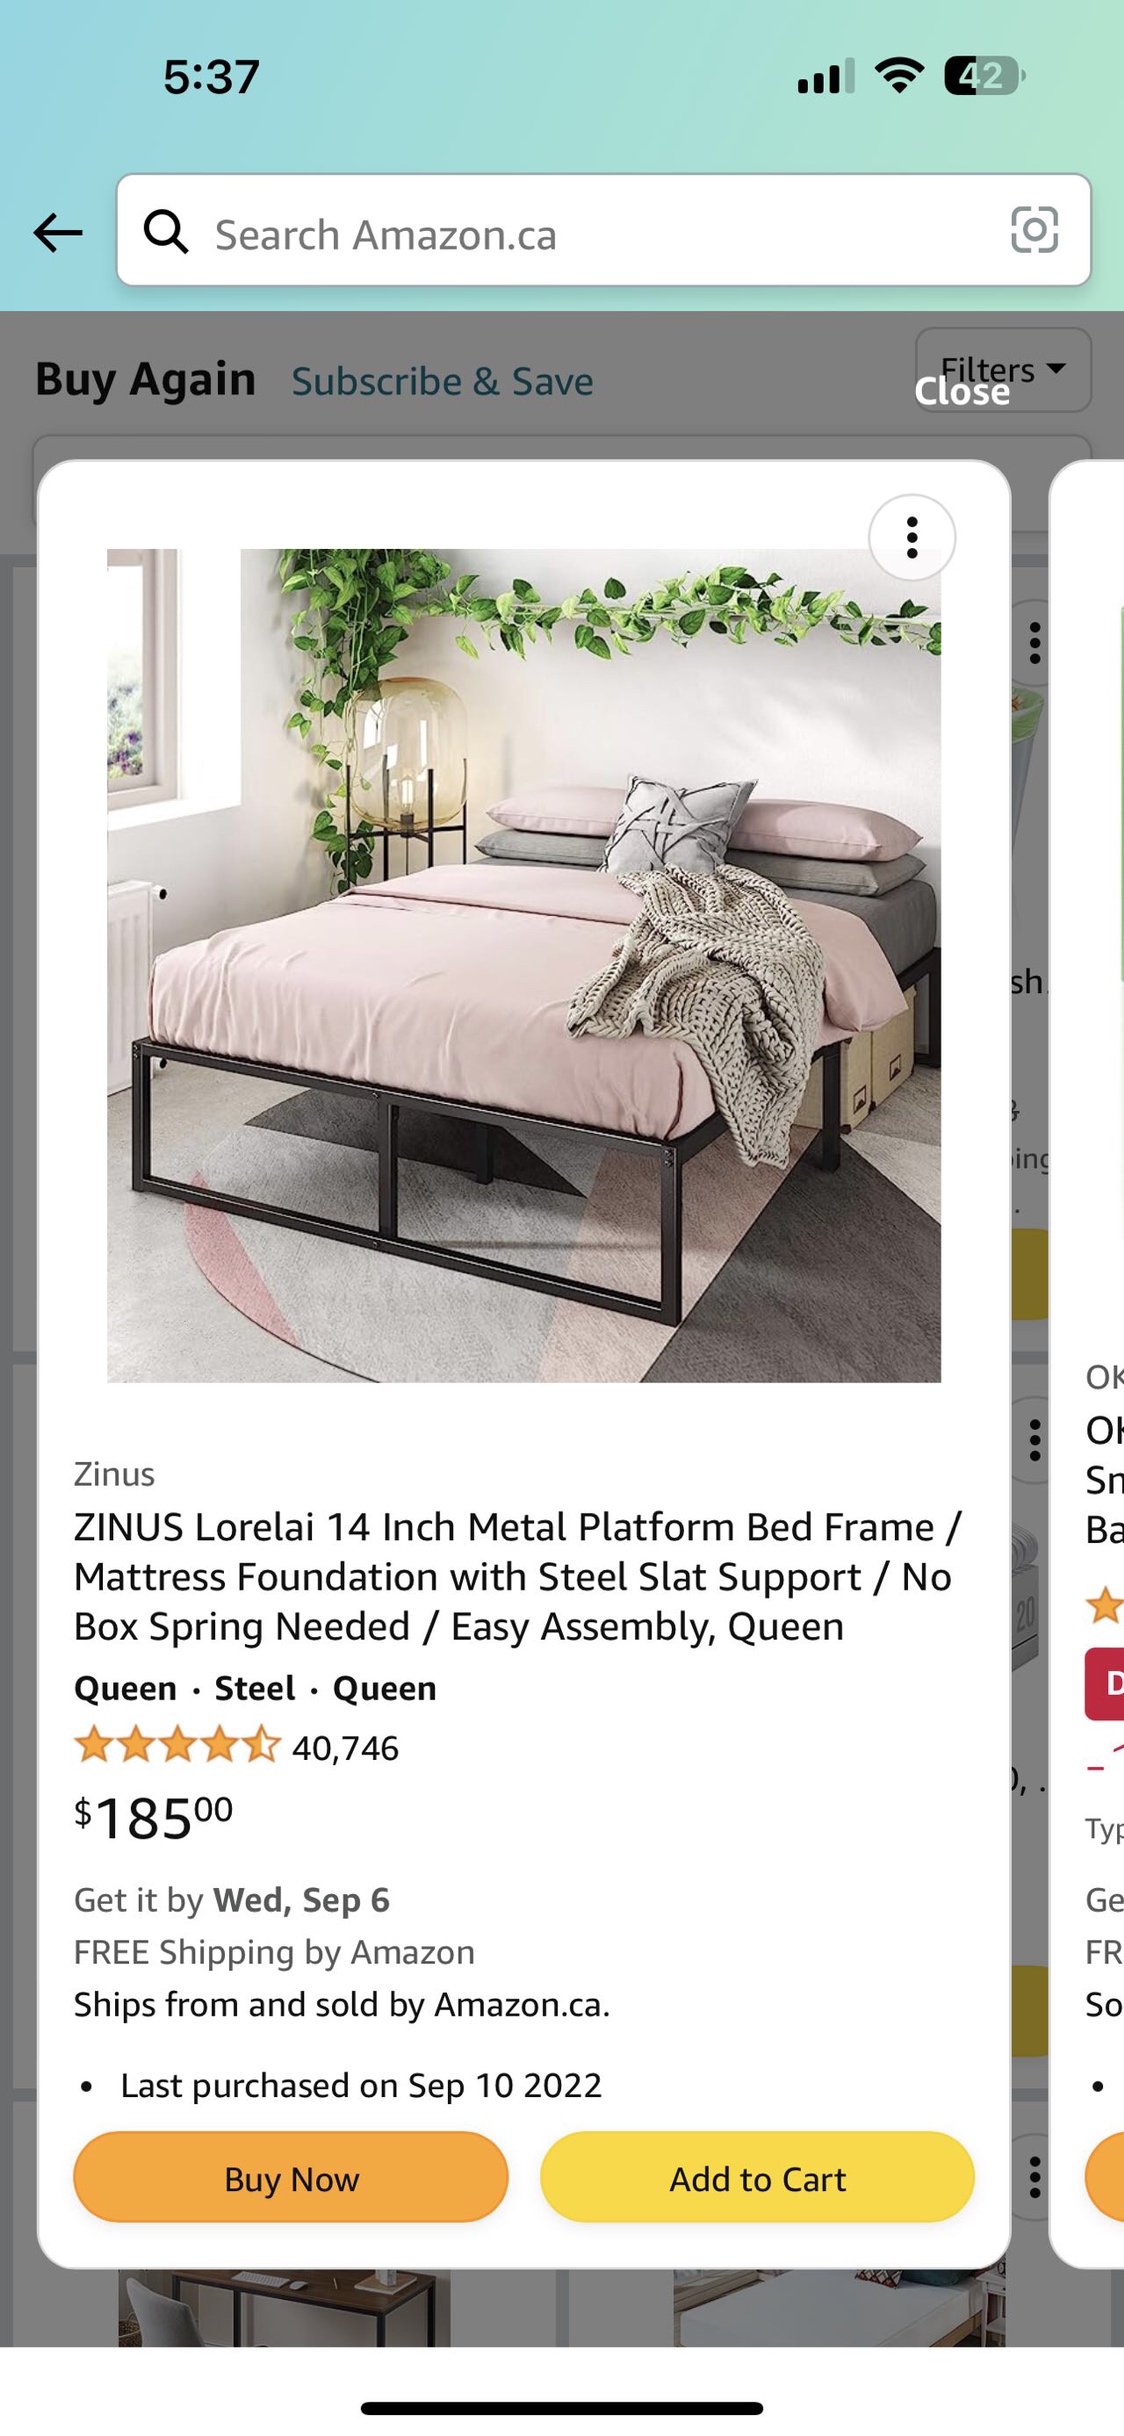Open the ZINUS Lorelai product title link
1124x2436 pixels.
(518, 1577)
